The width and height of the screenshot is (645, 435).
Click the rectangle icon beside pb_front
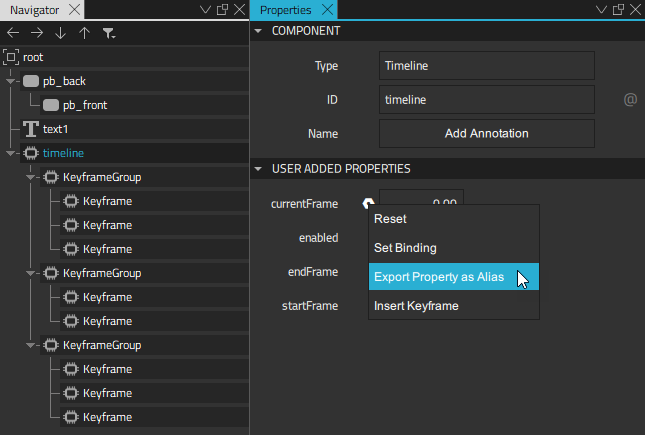pyautogui.click(x=51, y=105)
